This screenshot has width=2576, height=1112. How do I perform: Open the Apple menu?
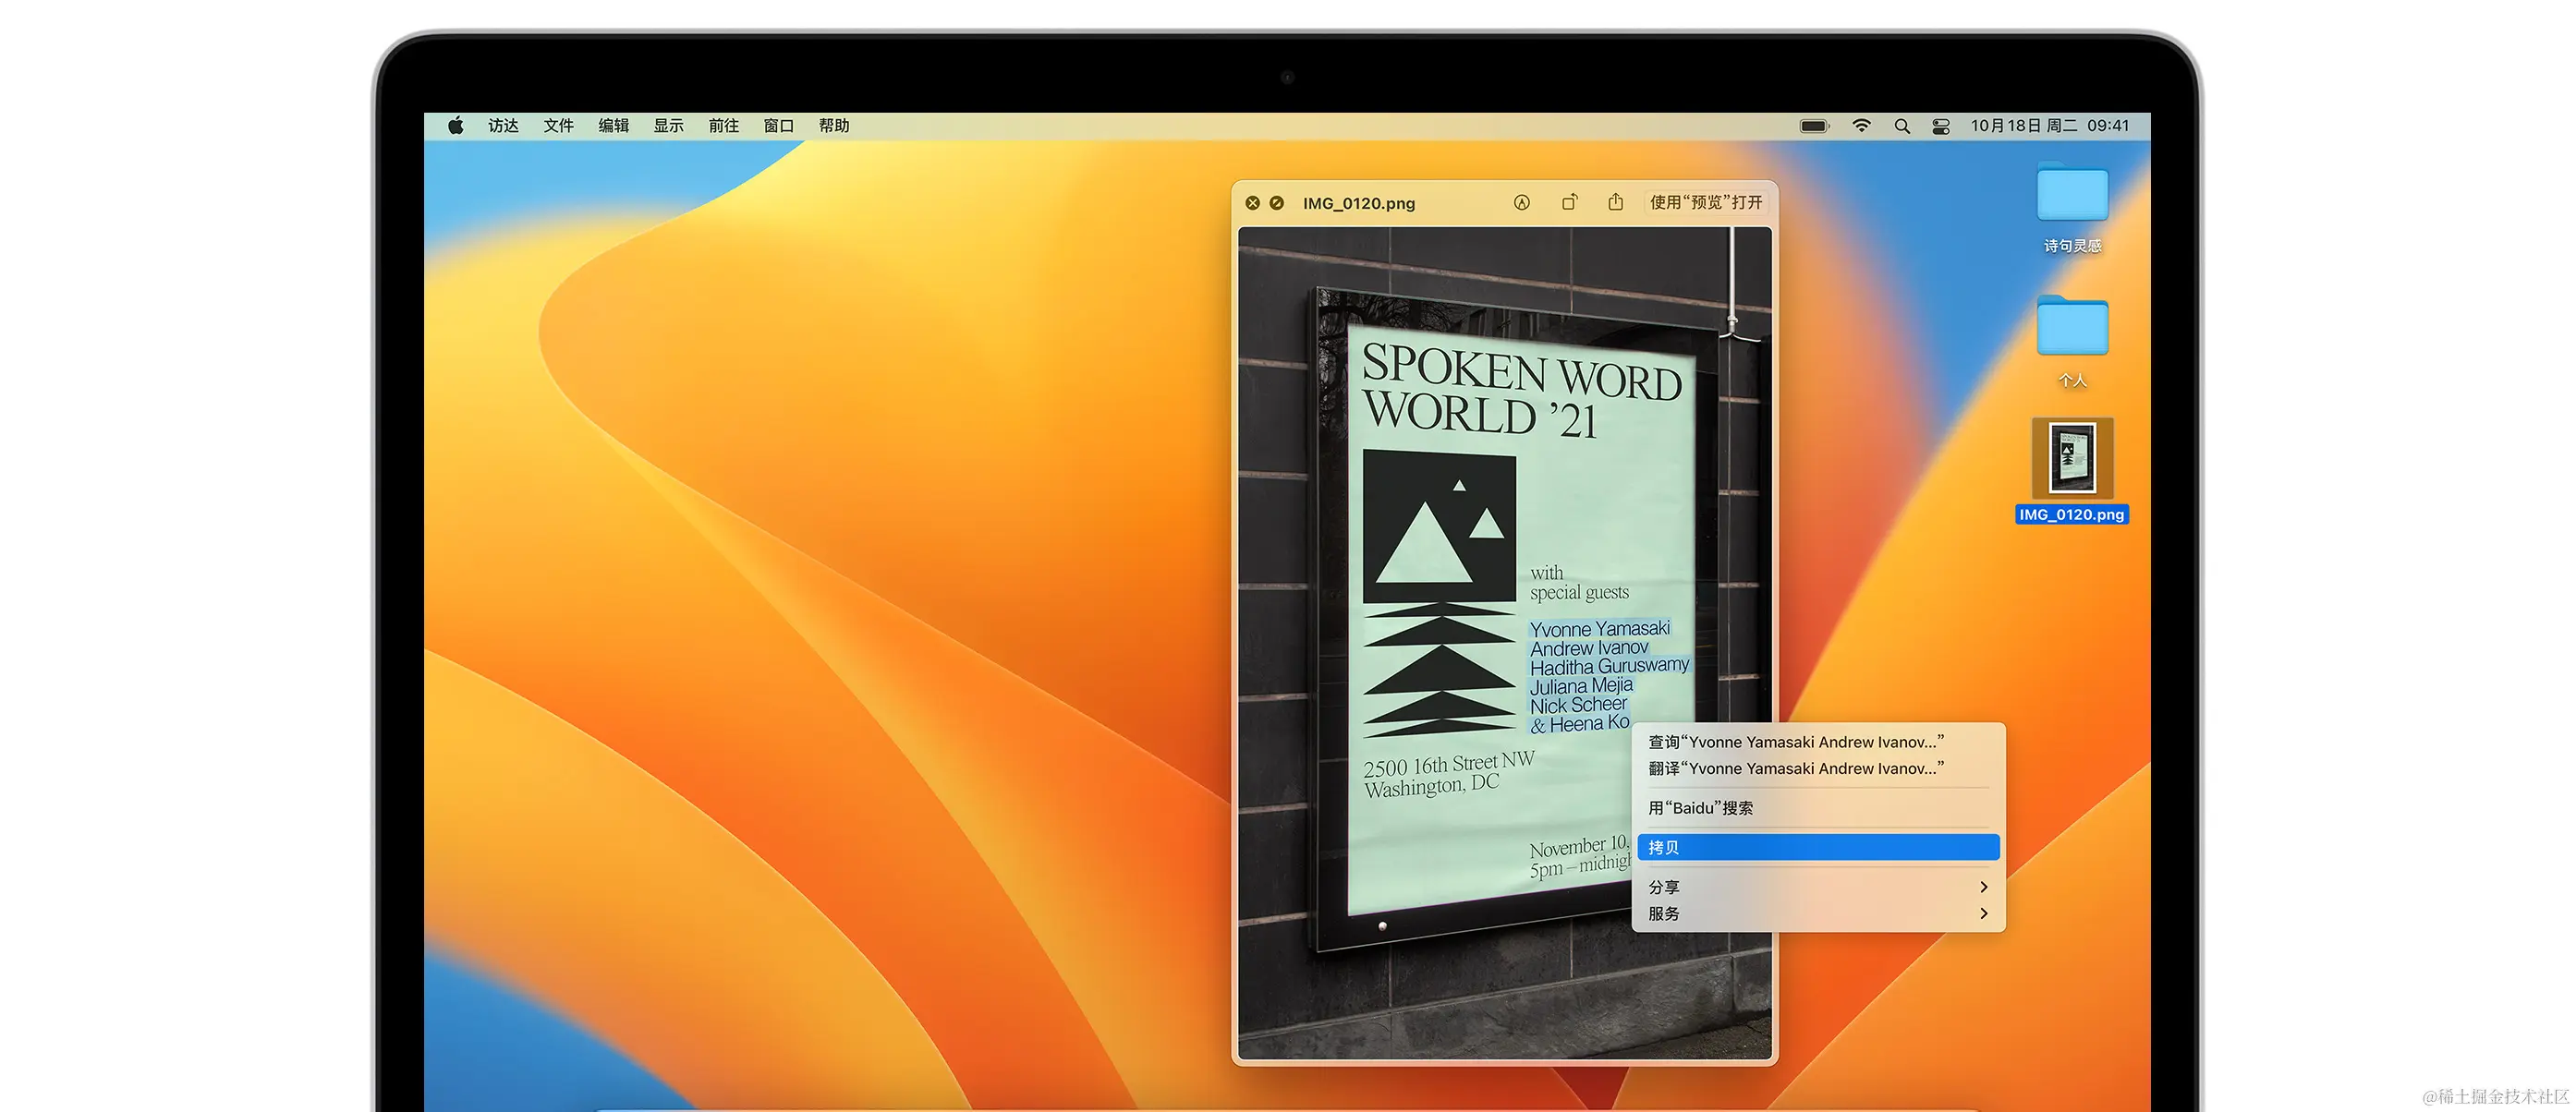point(456,126)
